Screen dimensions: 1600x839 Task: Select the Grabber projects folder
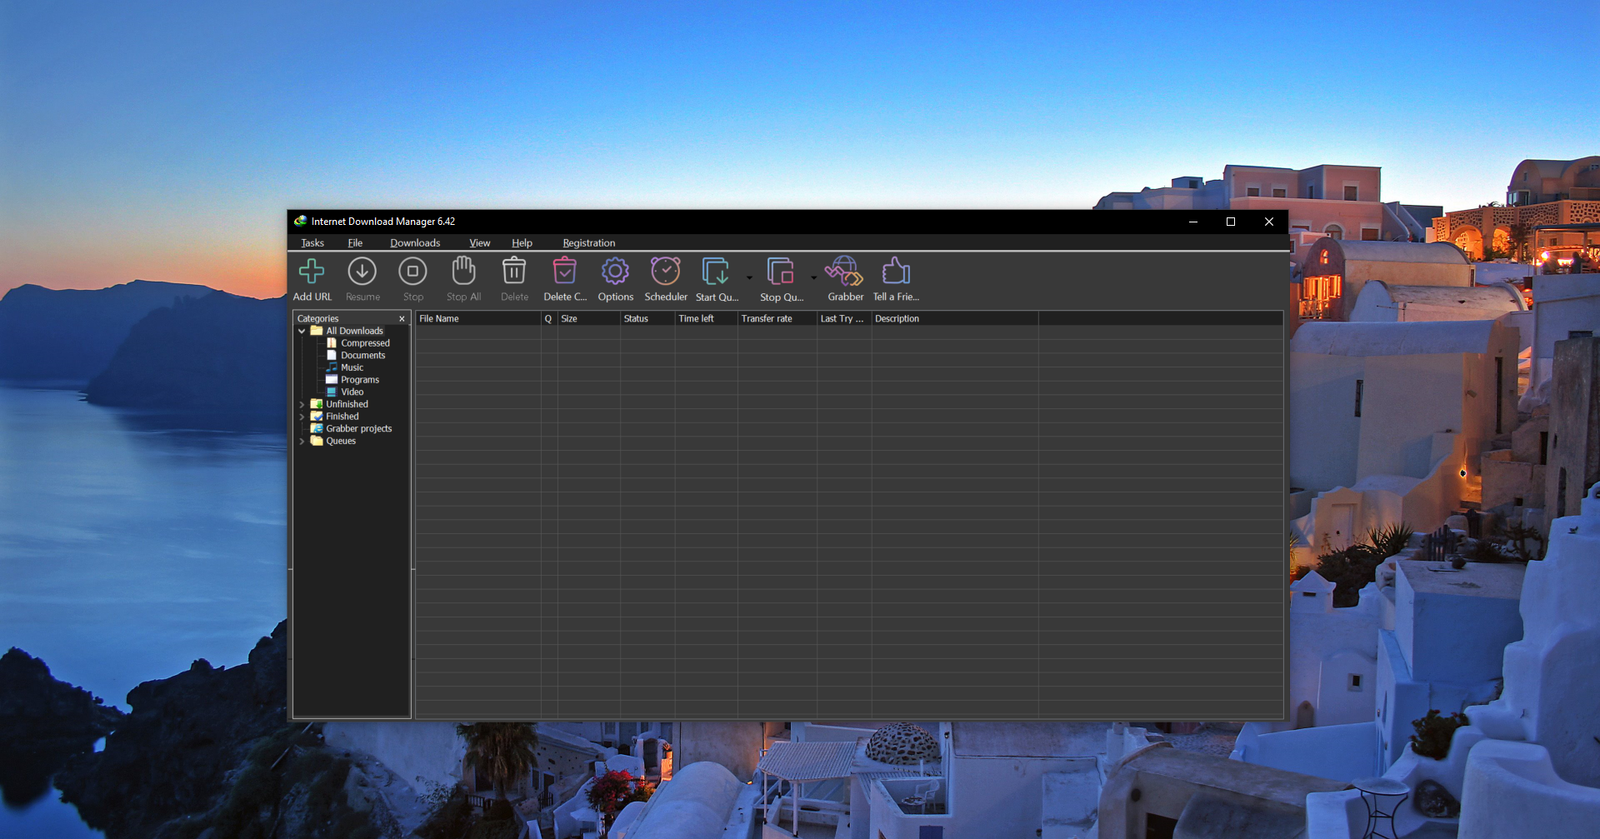pyautogui.click(x=358, y=429)
